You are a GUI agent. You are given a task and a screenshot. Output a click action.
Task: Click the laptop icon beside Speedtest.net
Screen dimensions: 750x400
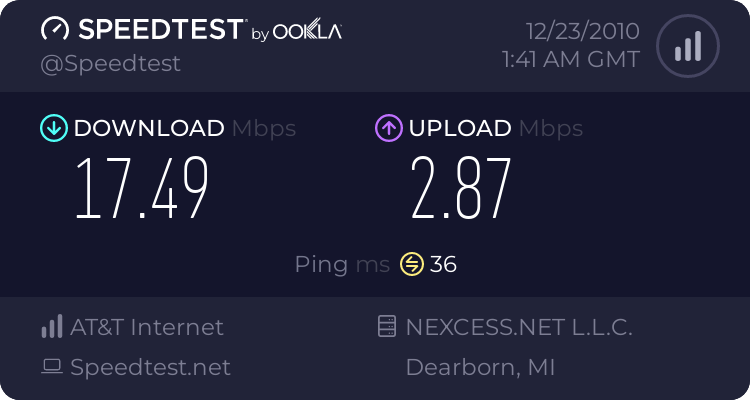(x=51, y=367)
